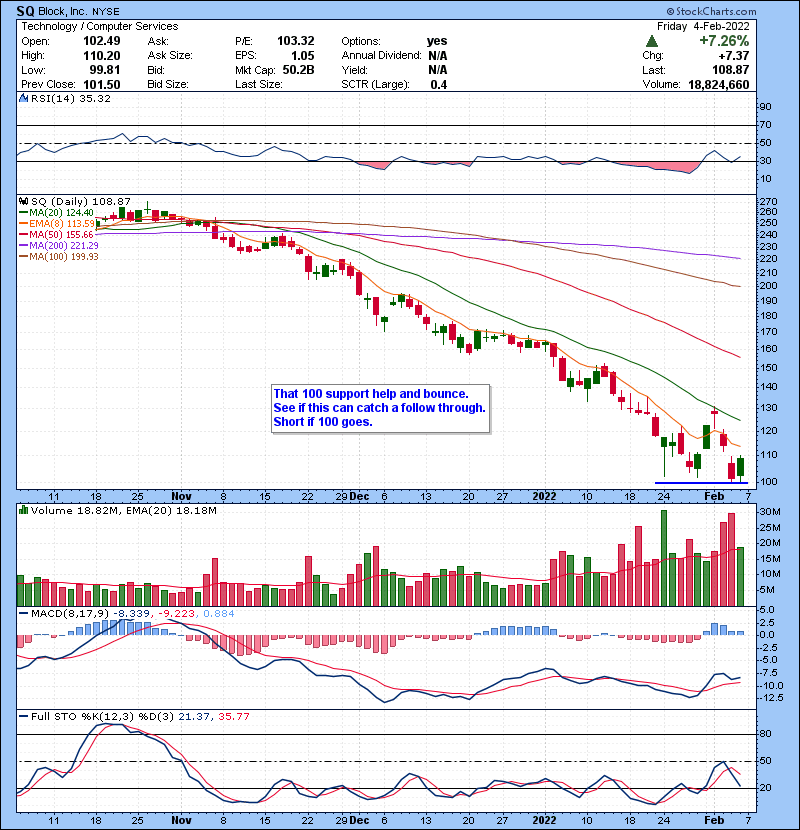
Task: Click the Volume 18.82M, EMA(20) 18.18M label
Action: 124,511
